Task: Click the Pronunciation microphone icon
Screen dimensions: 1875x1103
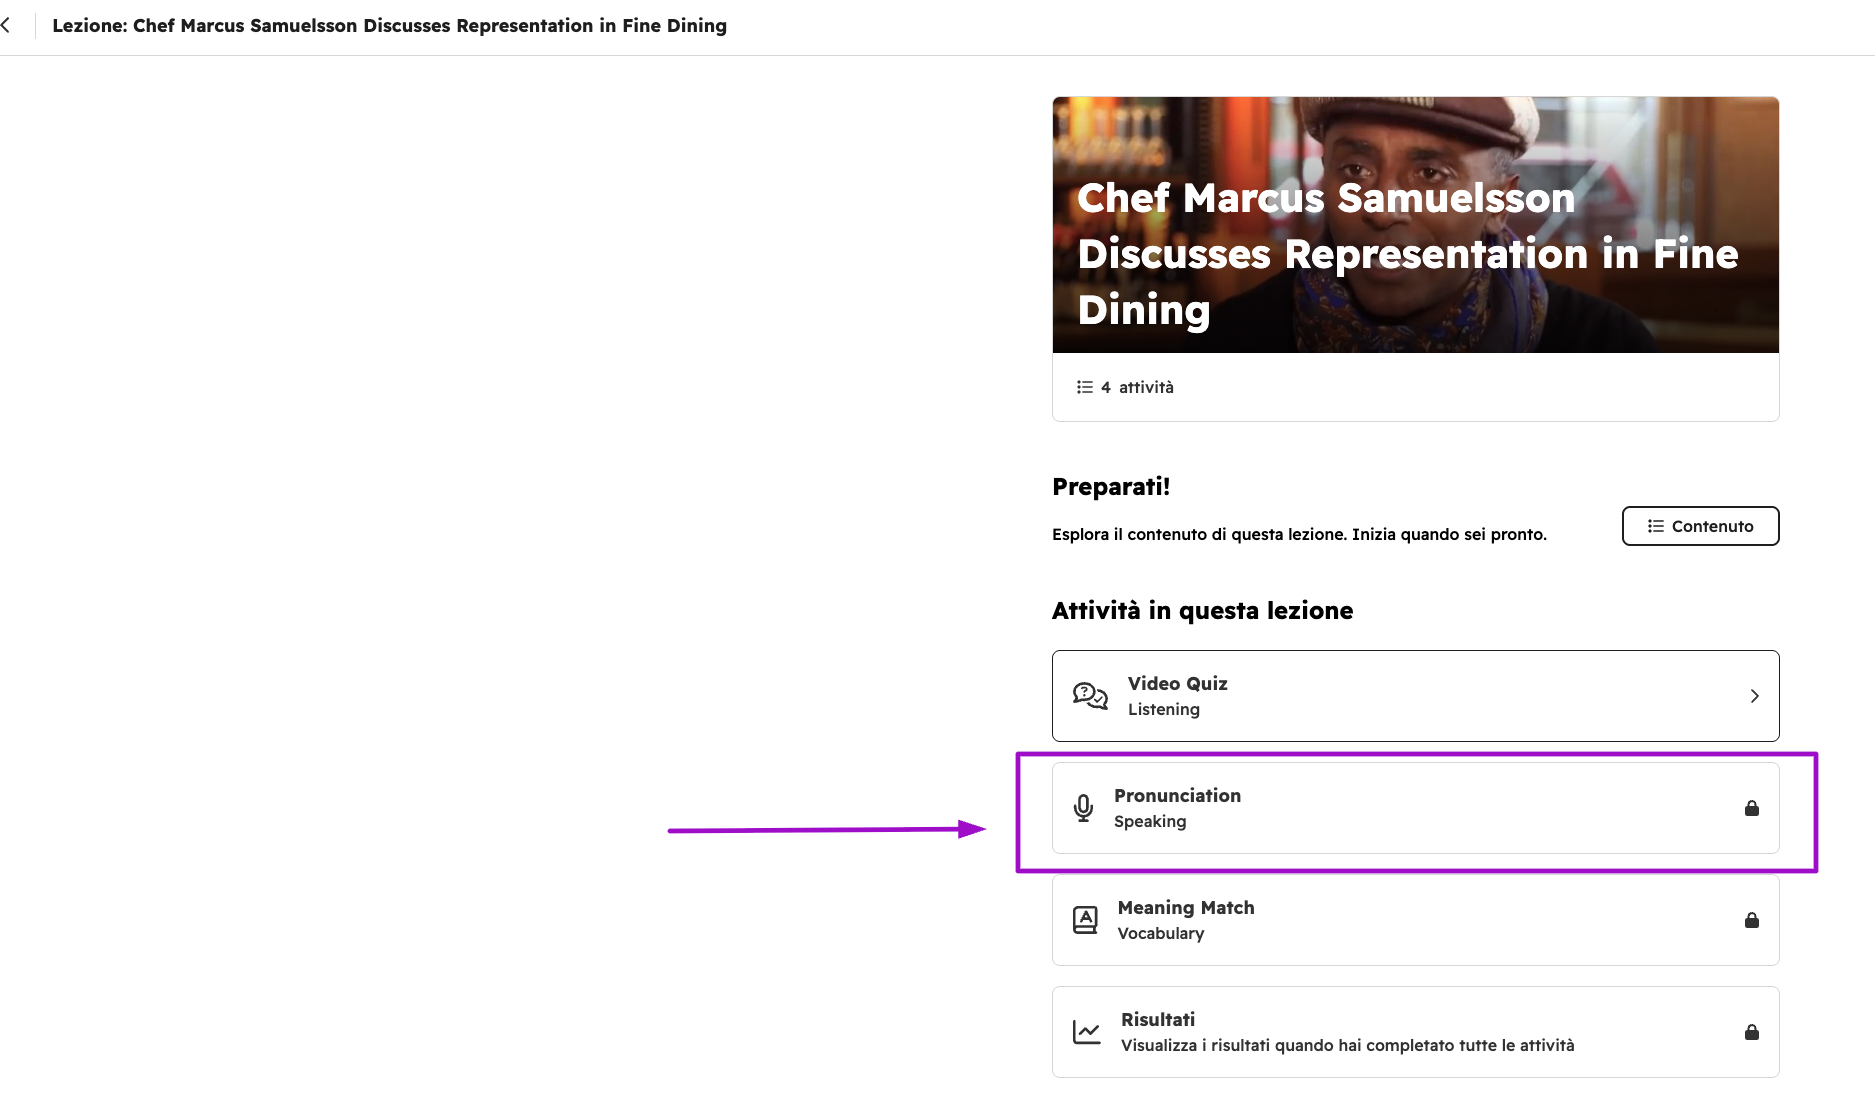Action: 1083,808
